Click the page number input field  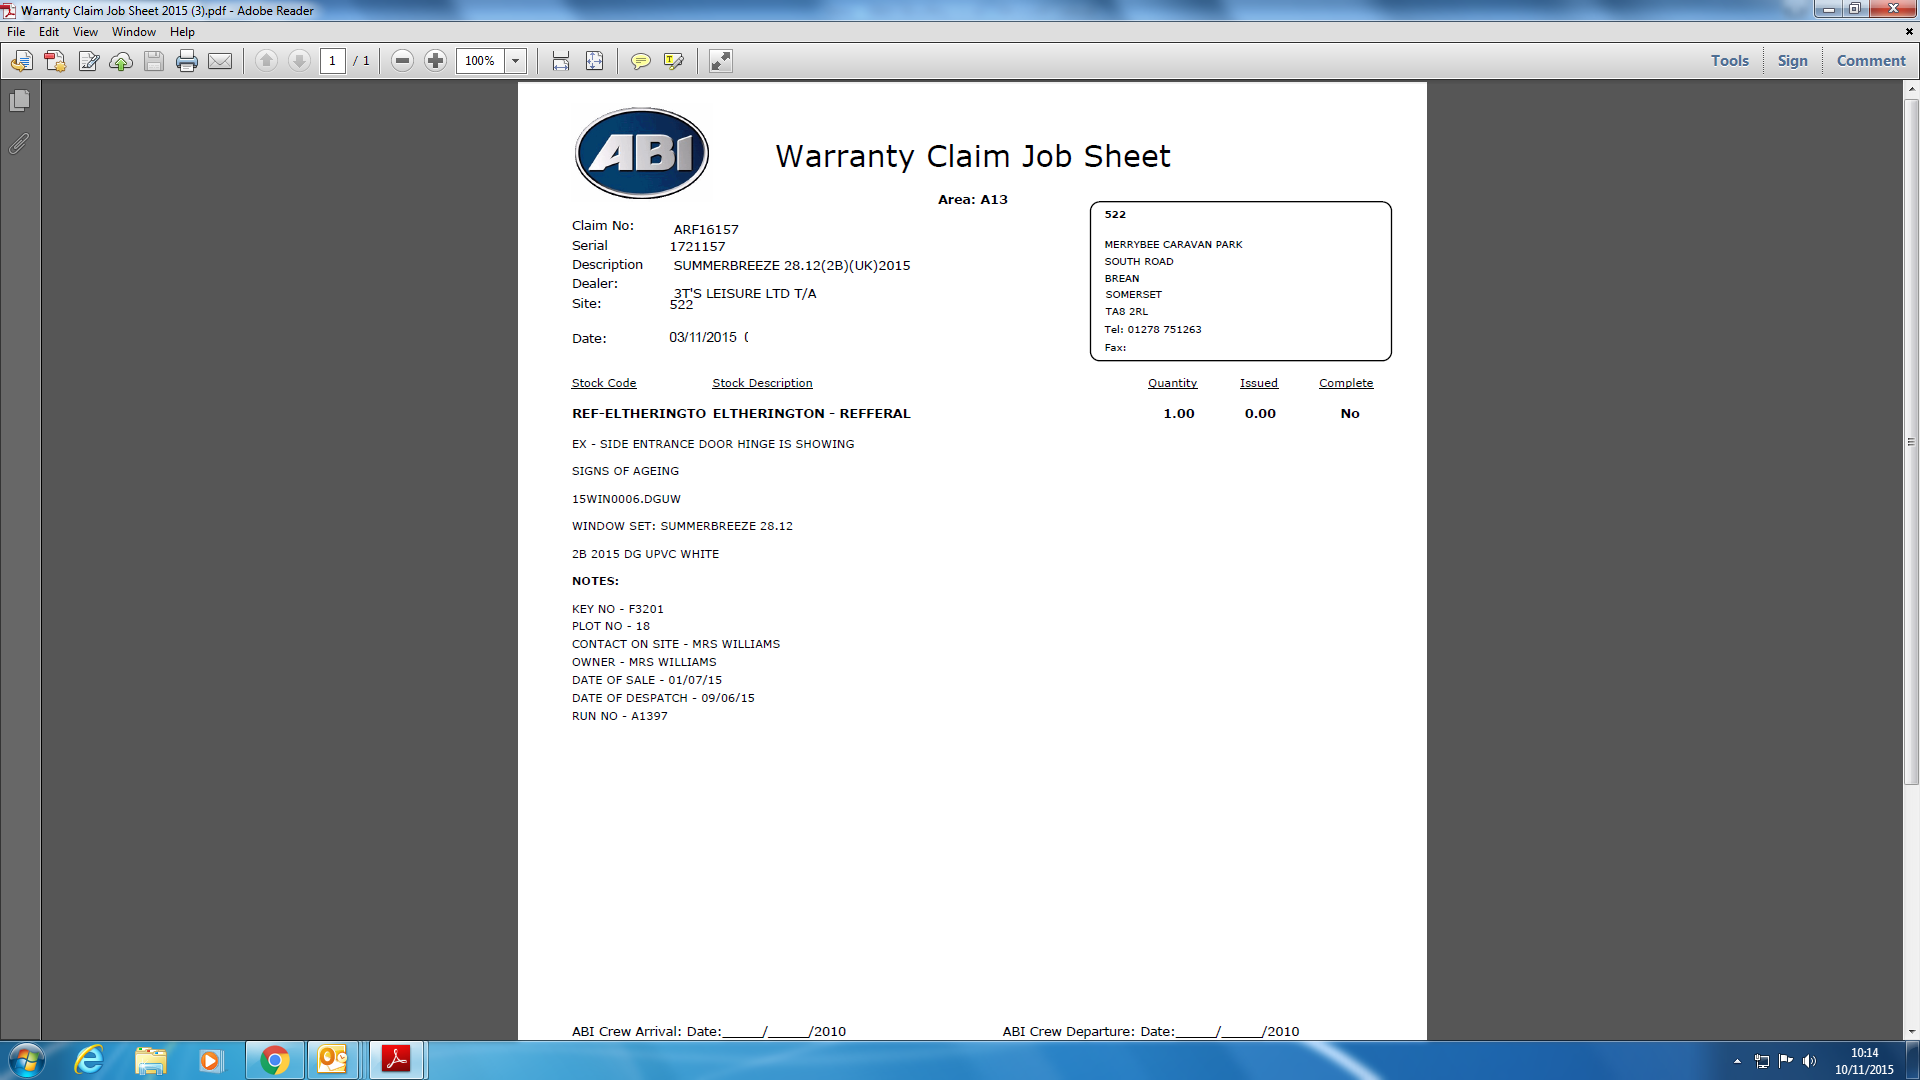[333, 61]
